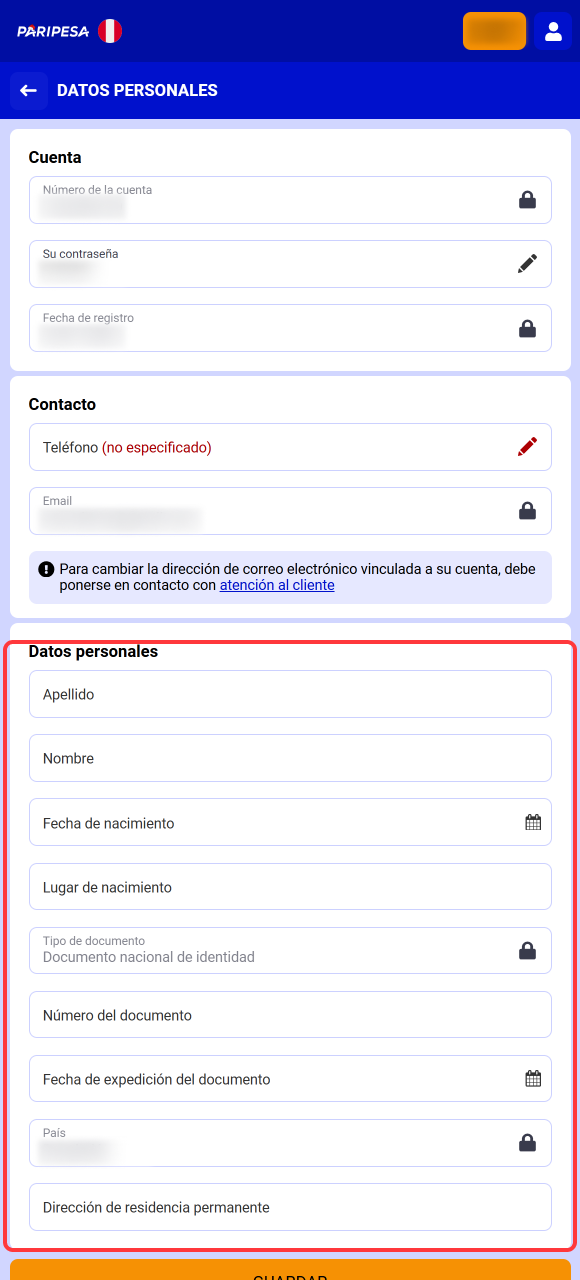Open the account menu via the person icon

553,30
